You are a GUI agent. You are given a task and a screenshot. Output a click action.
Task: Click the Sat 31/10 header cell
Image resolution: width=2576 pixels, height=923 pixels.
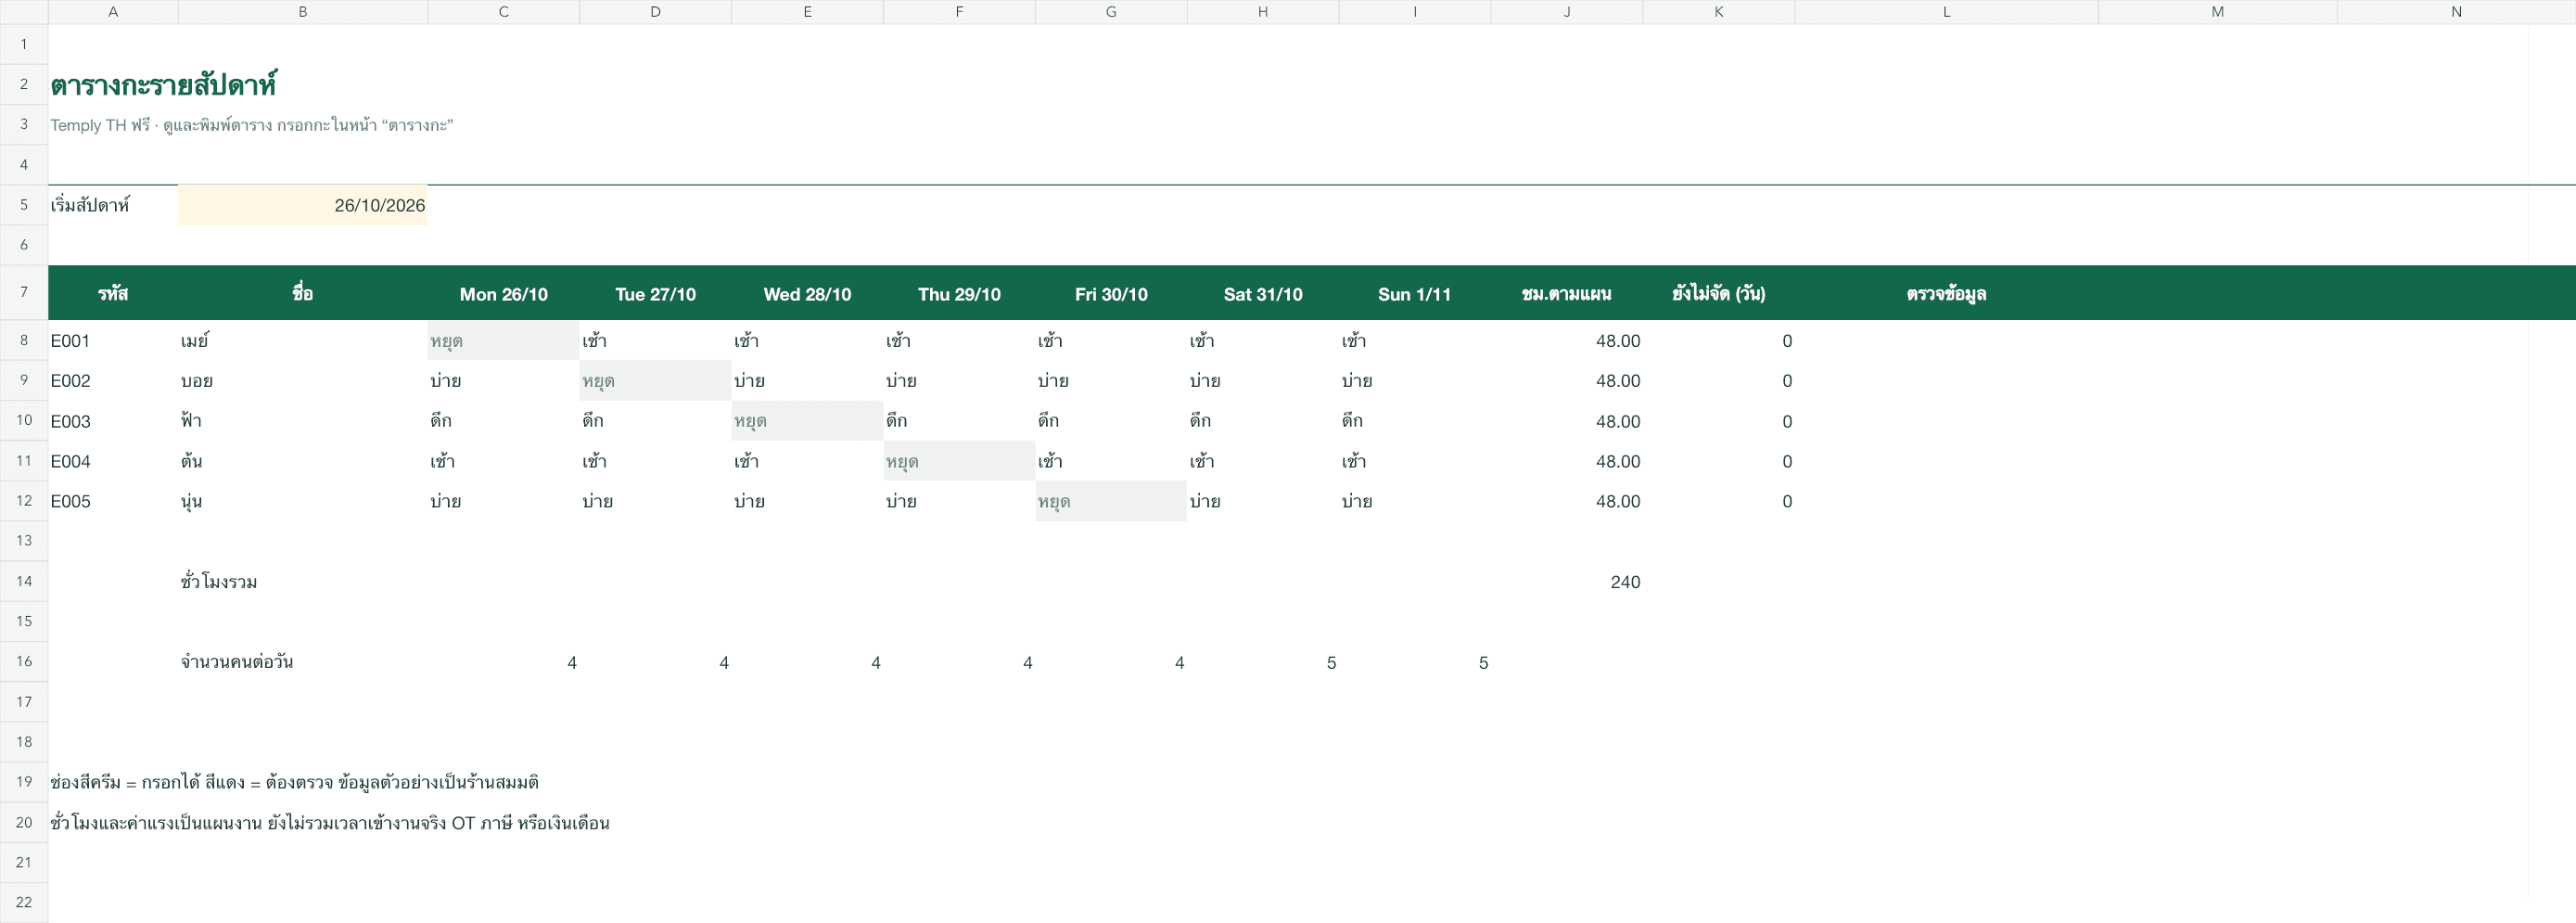tap(1263, 293)
